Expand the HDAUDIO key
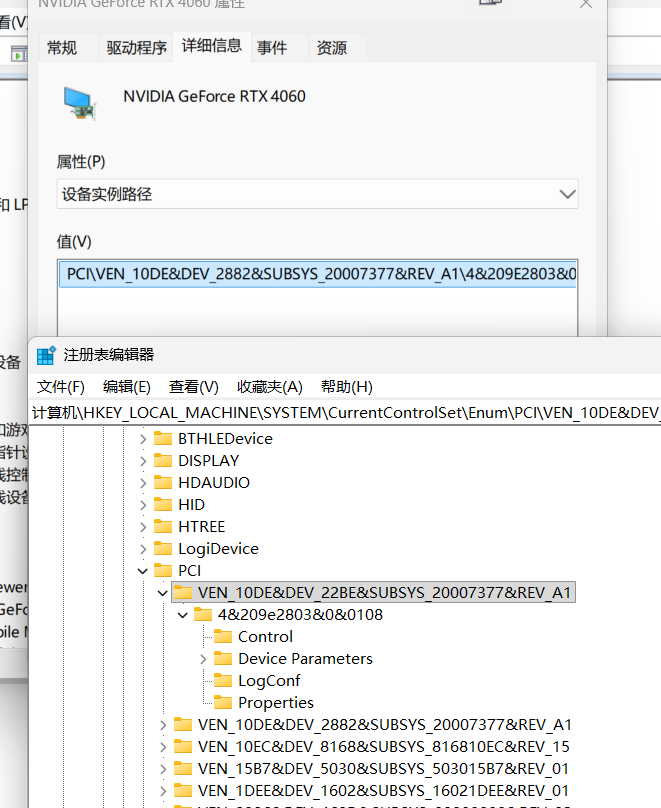This screenshot has height=808, width=661. coord(143,483)
